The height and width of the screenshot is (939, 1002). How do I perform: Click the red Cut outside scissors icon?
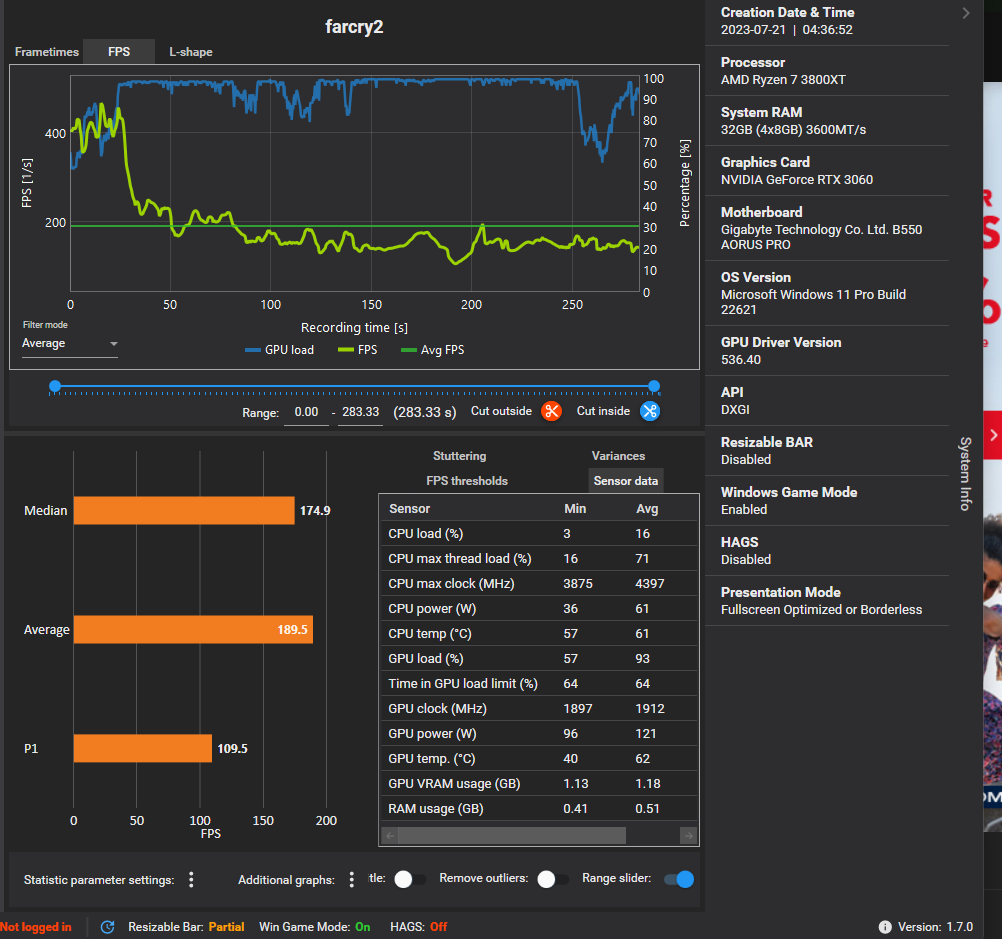pos(551,411)
